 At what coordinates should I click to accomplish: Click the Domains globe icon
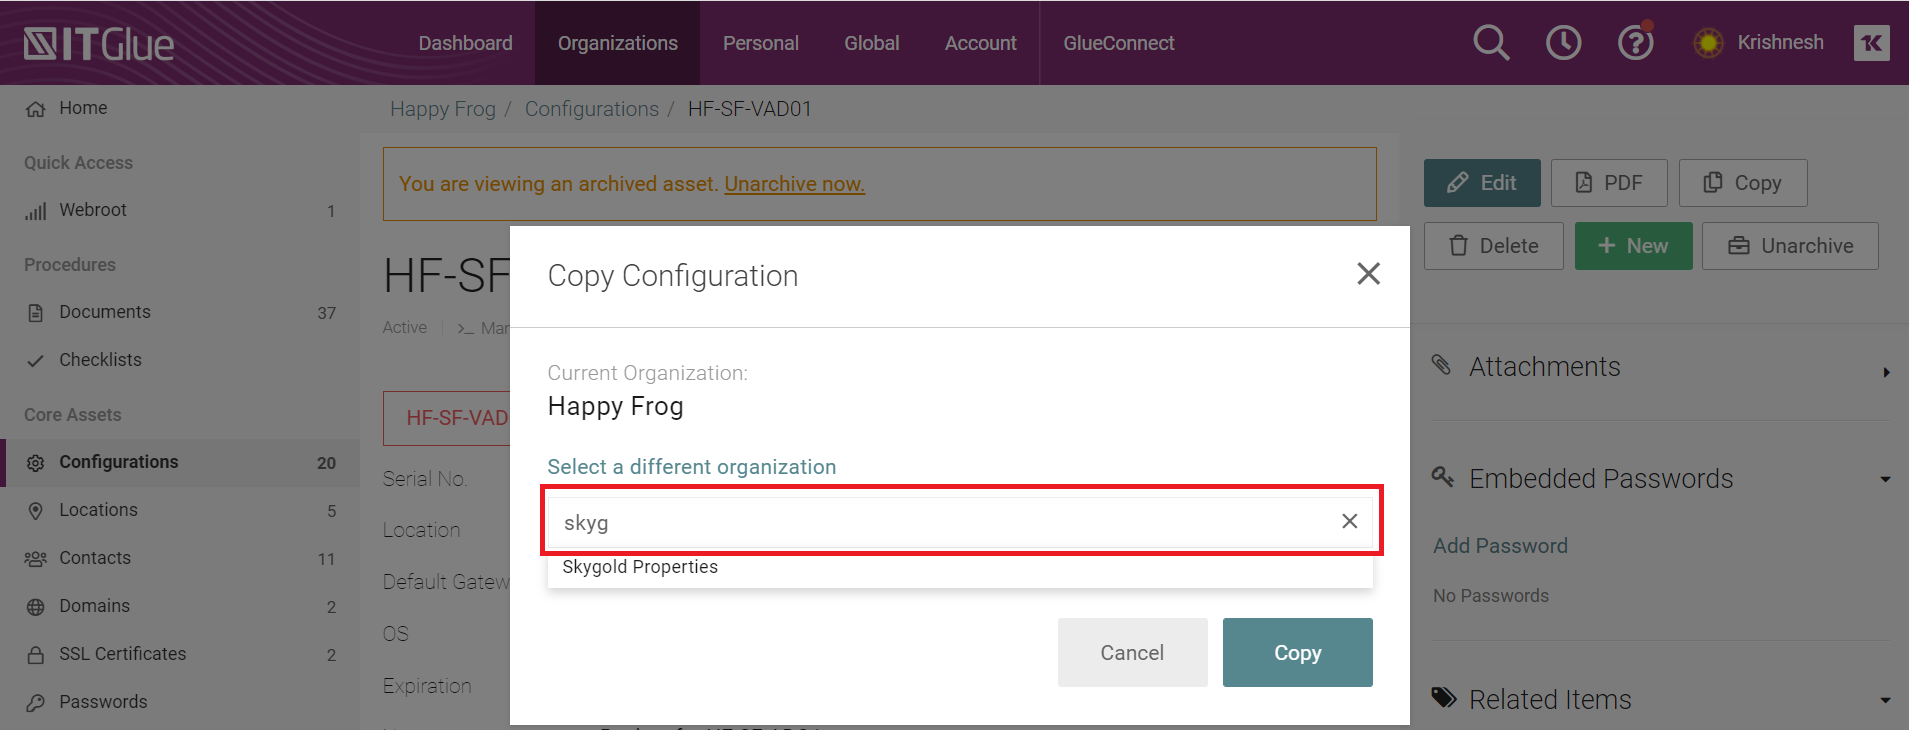(x=35, y=606)
